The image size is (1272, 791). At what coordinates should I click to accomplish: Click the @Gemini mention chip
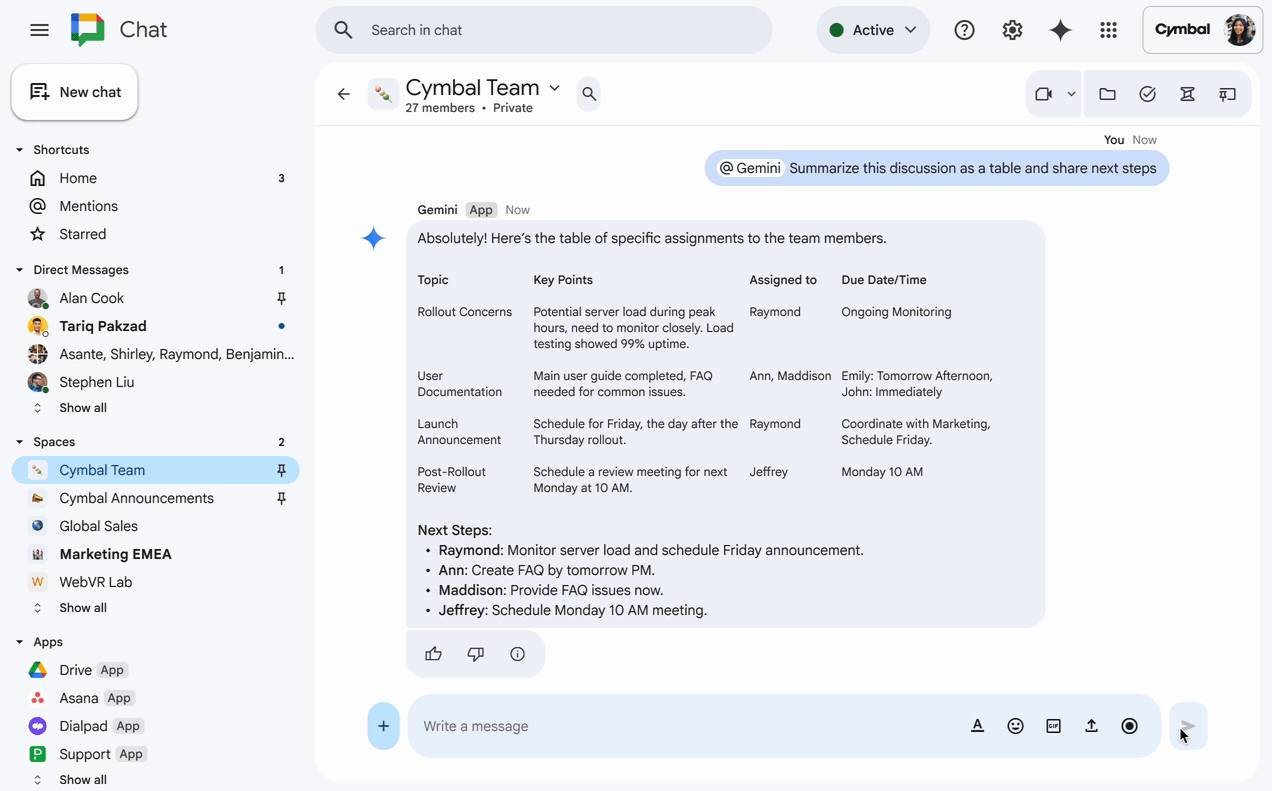(750, 168)
